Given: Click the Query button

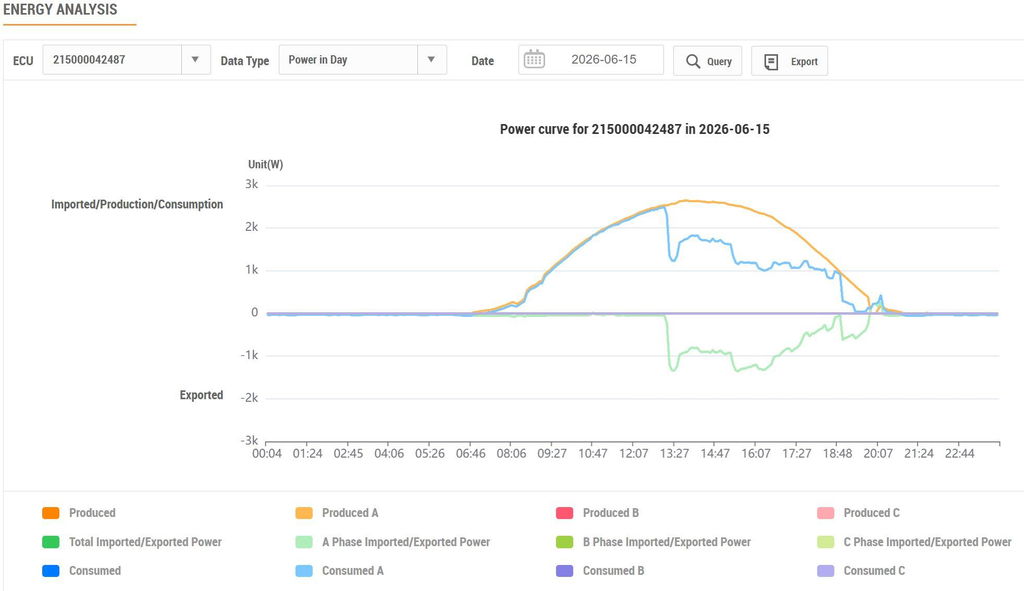Looking at the screenshot, I should 707,61.
